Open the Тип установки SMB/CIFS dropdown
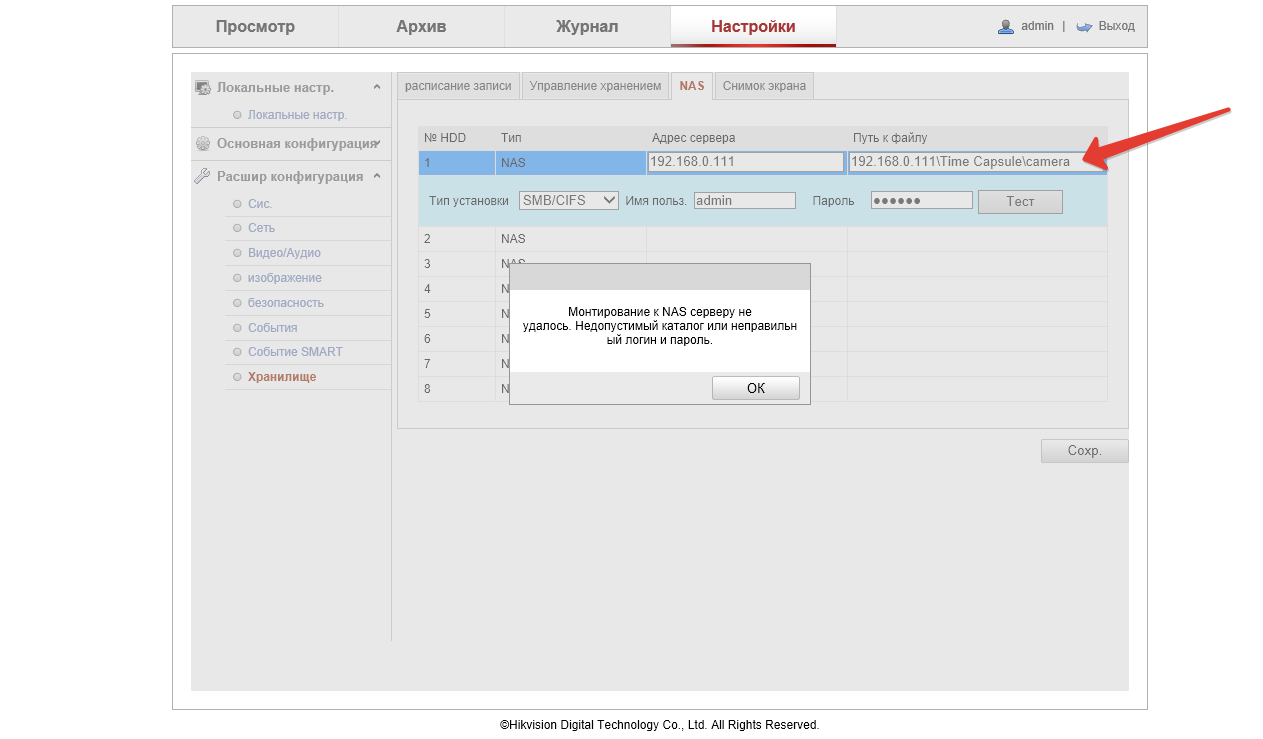 [568, 201]
